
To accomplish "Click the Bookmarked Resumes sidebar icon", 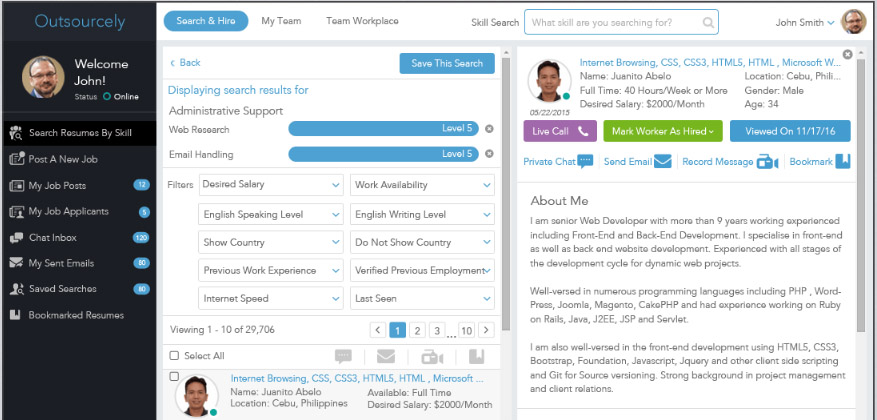I will (16, 315).
